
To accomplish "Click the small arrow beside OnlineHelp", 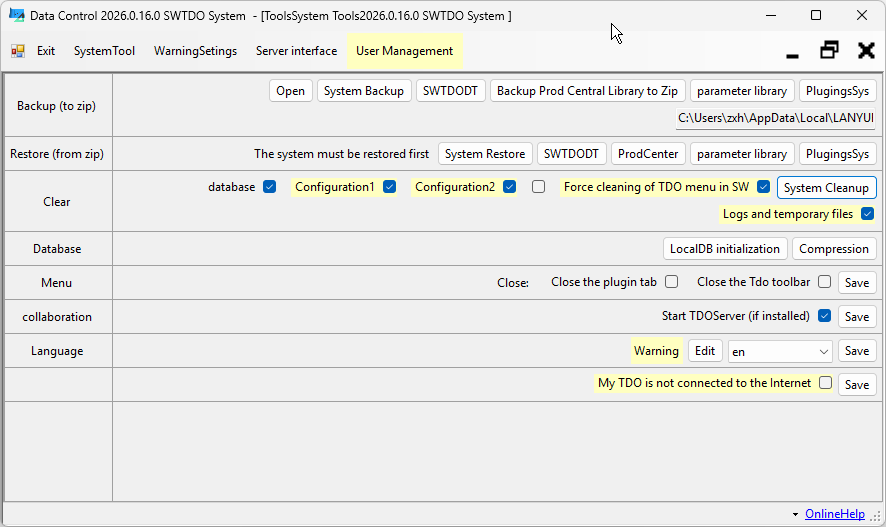I will [795, 514].
